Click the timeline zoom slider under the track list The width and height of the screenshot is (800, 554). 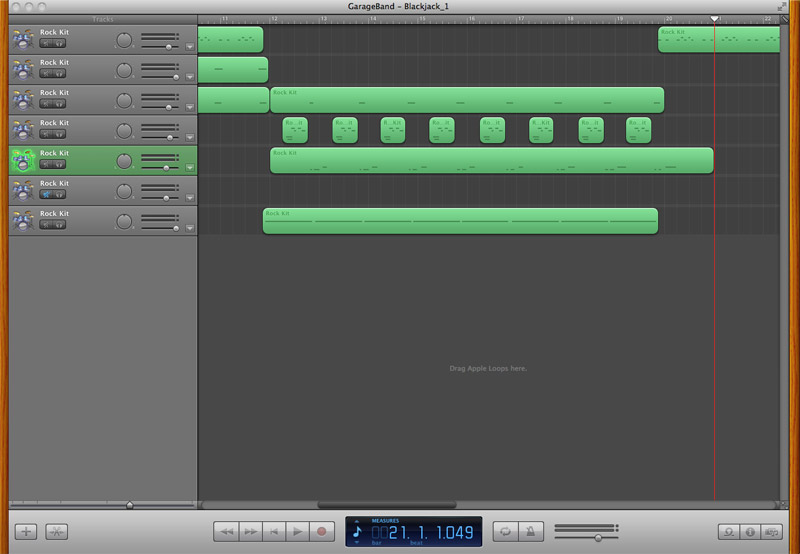click(x=130, y=505)
